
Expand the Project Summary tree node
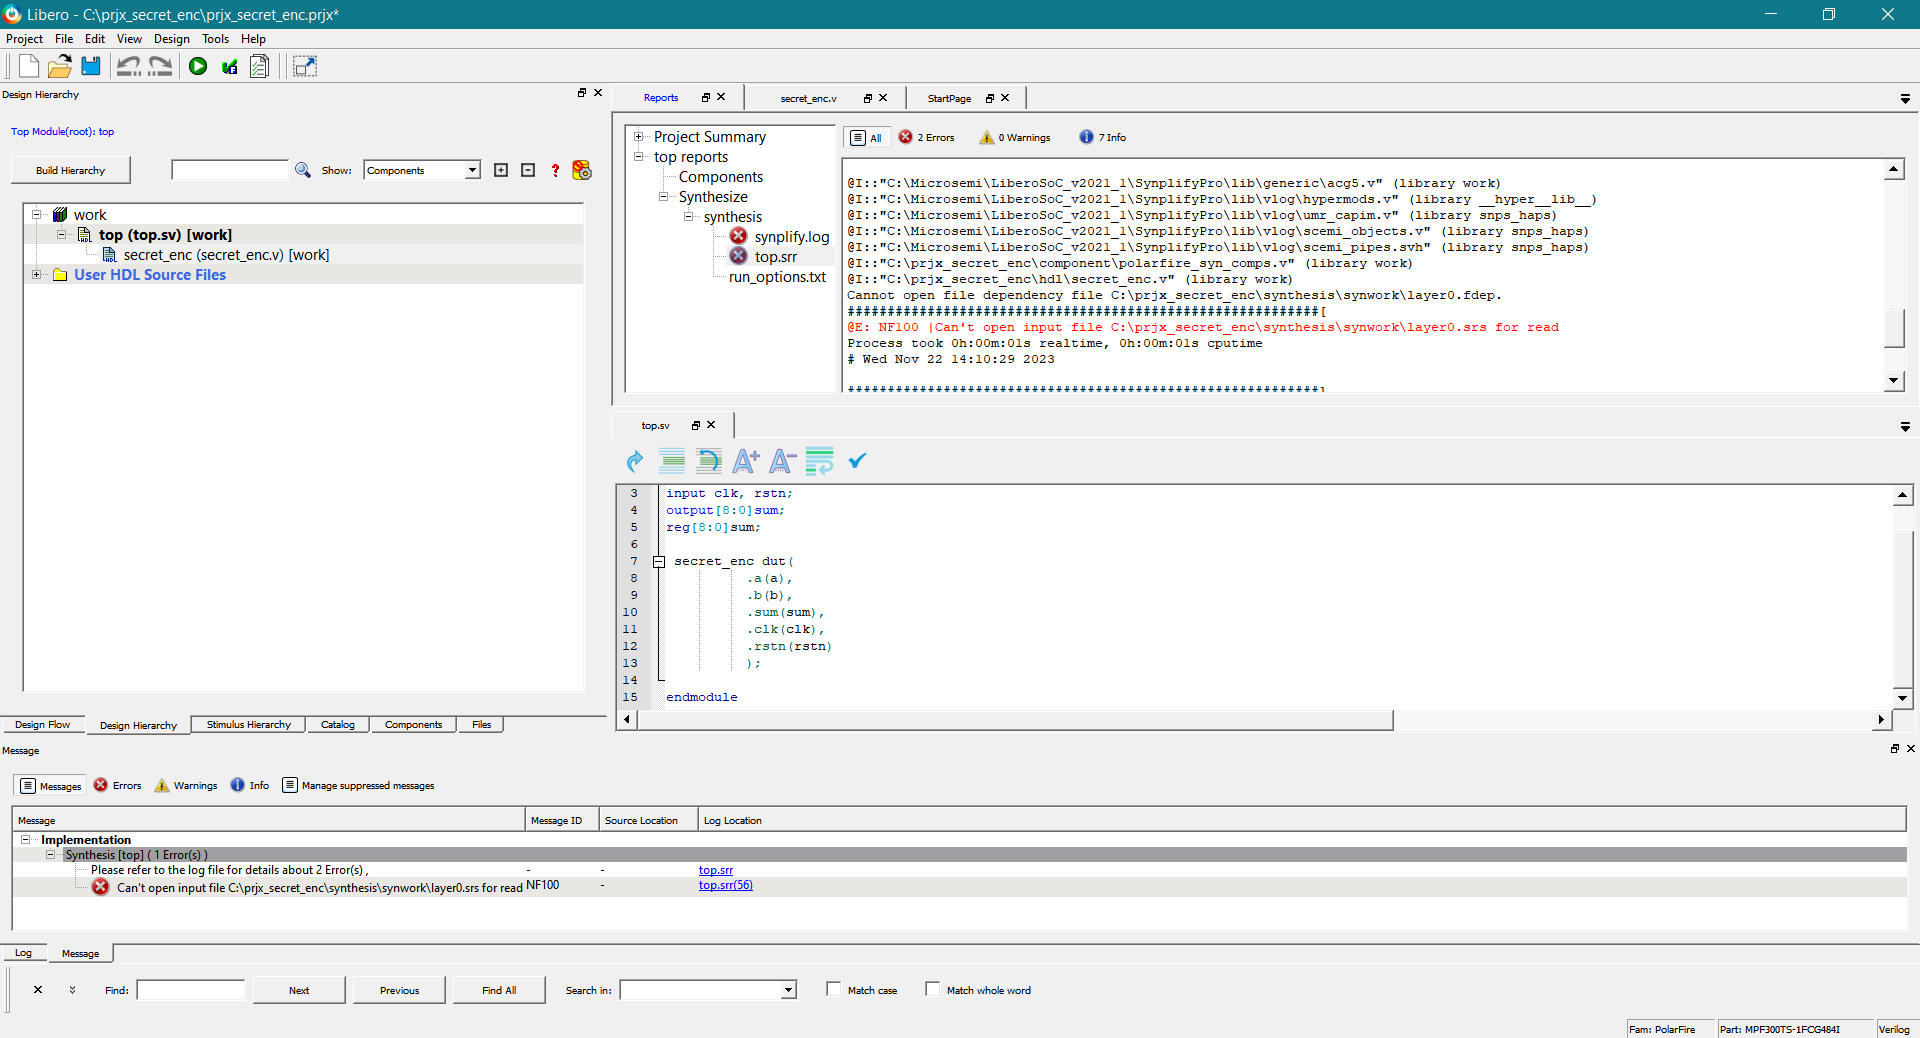pyautogui.click(x=639, y=136)
